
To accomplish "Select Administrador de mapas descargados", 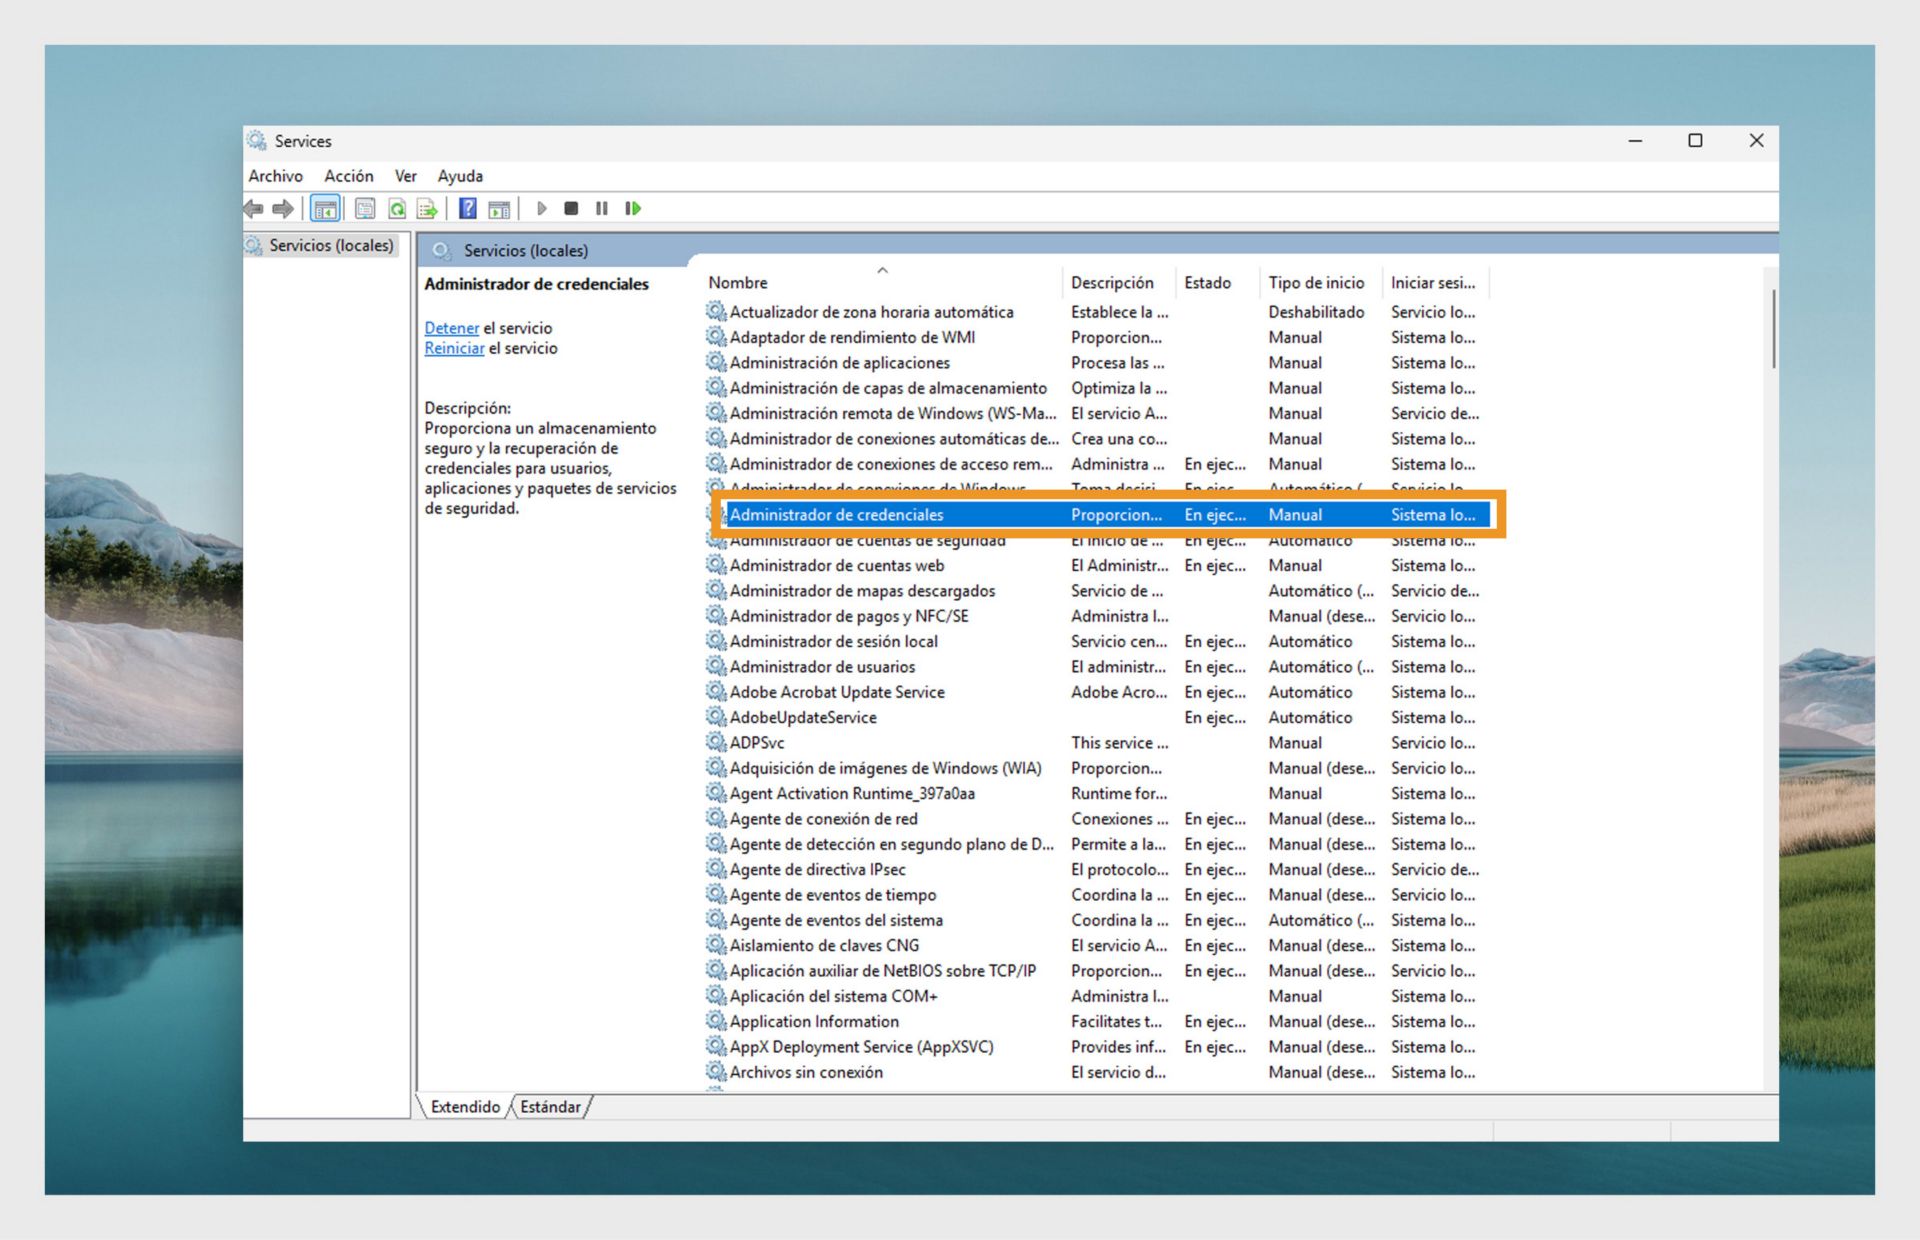I will pyautogui.click(x=862, y=590).
